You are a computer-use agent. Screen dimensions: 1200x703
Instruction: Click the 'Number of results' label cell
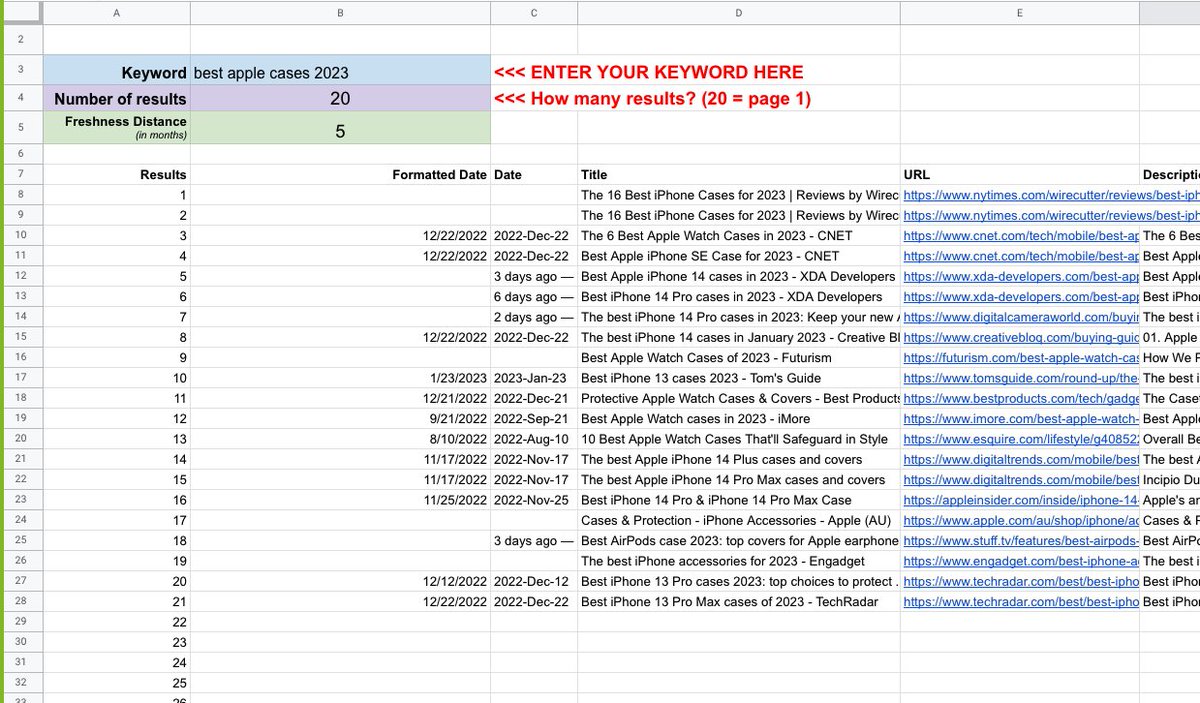(117, 99)
